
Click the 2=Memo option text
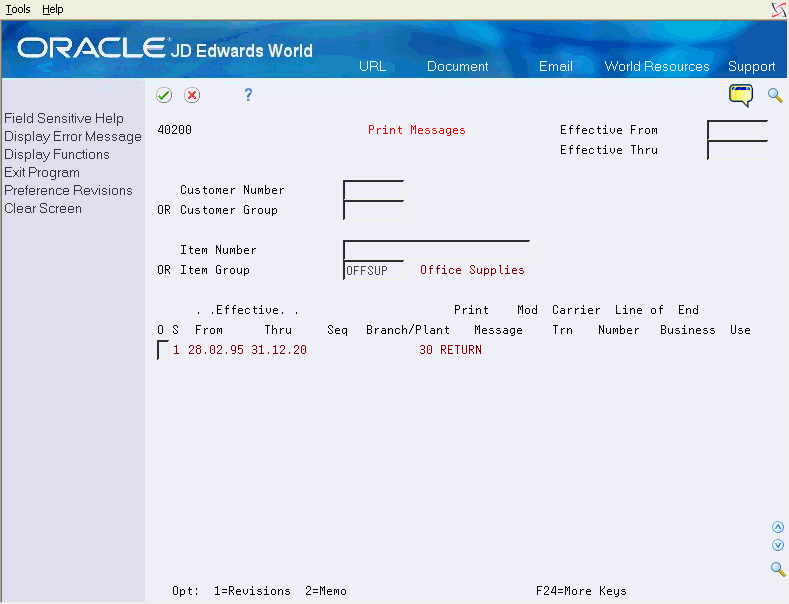[326, 591]
